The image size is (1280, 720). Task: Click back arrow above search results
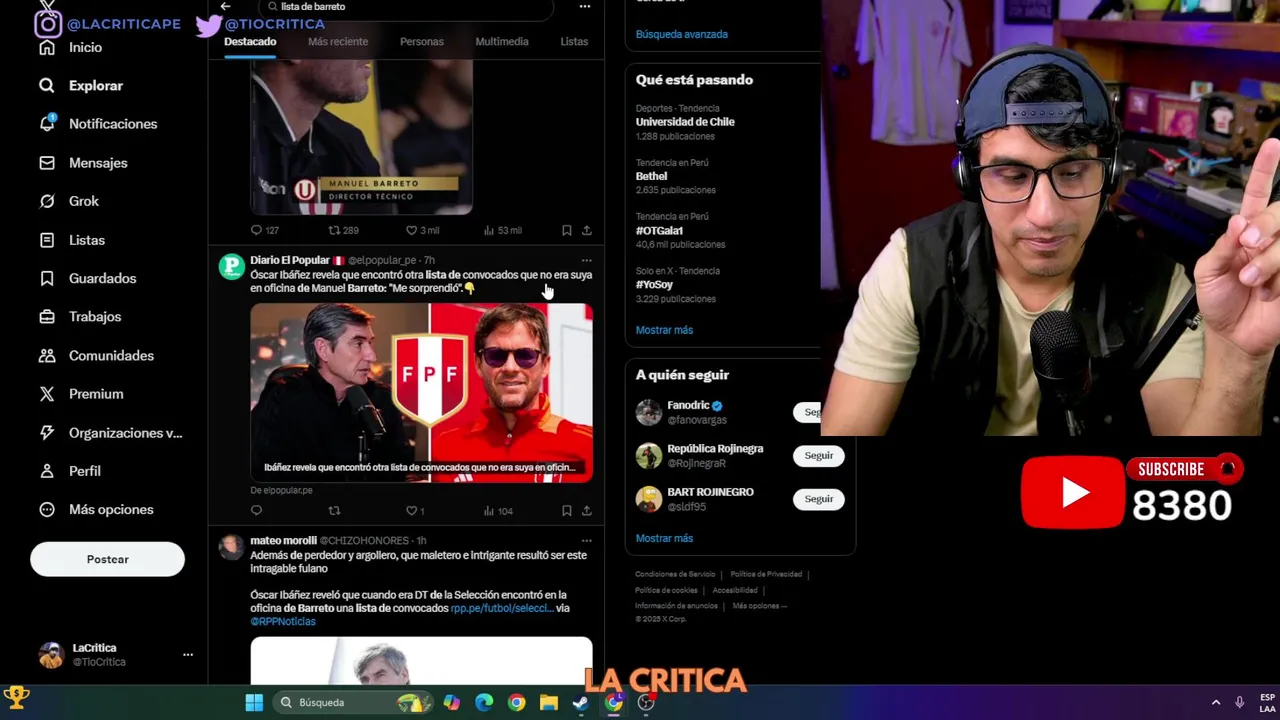pyautogui.click(x=225, y=6)
